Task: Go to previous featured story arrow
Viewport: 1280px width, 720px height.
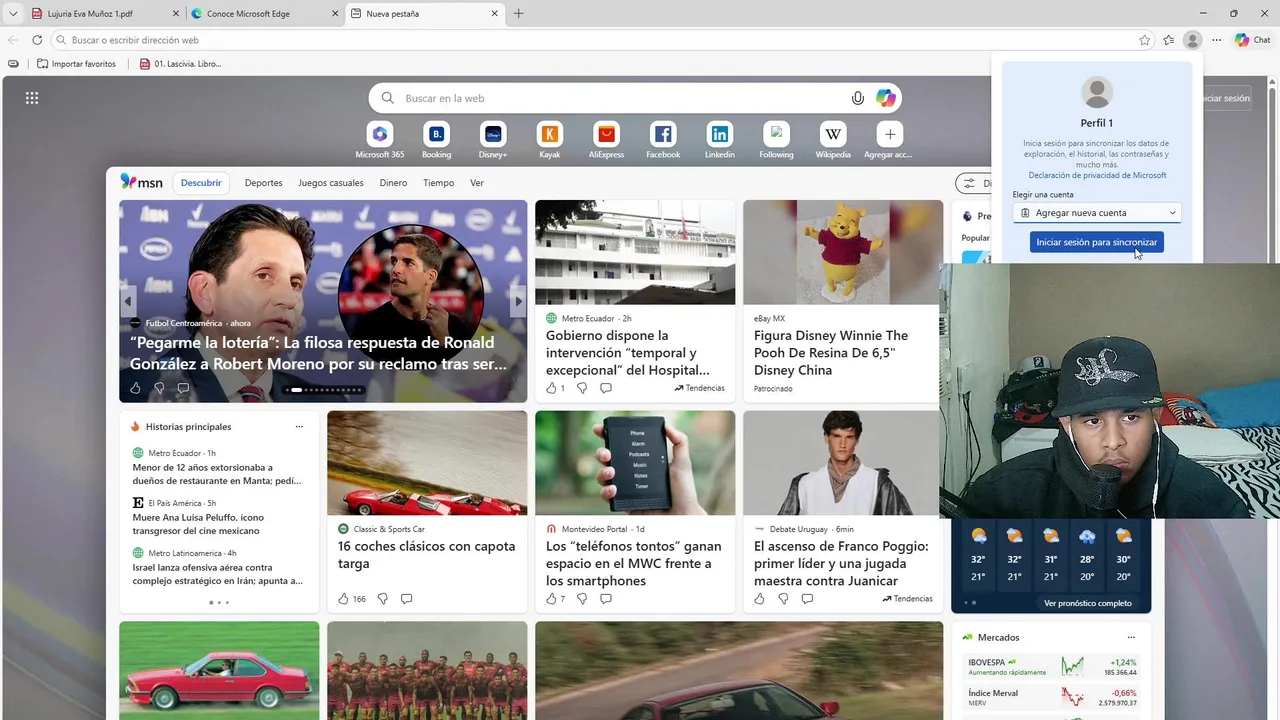Action: (x=128, y=301)
